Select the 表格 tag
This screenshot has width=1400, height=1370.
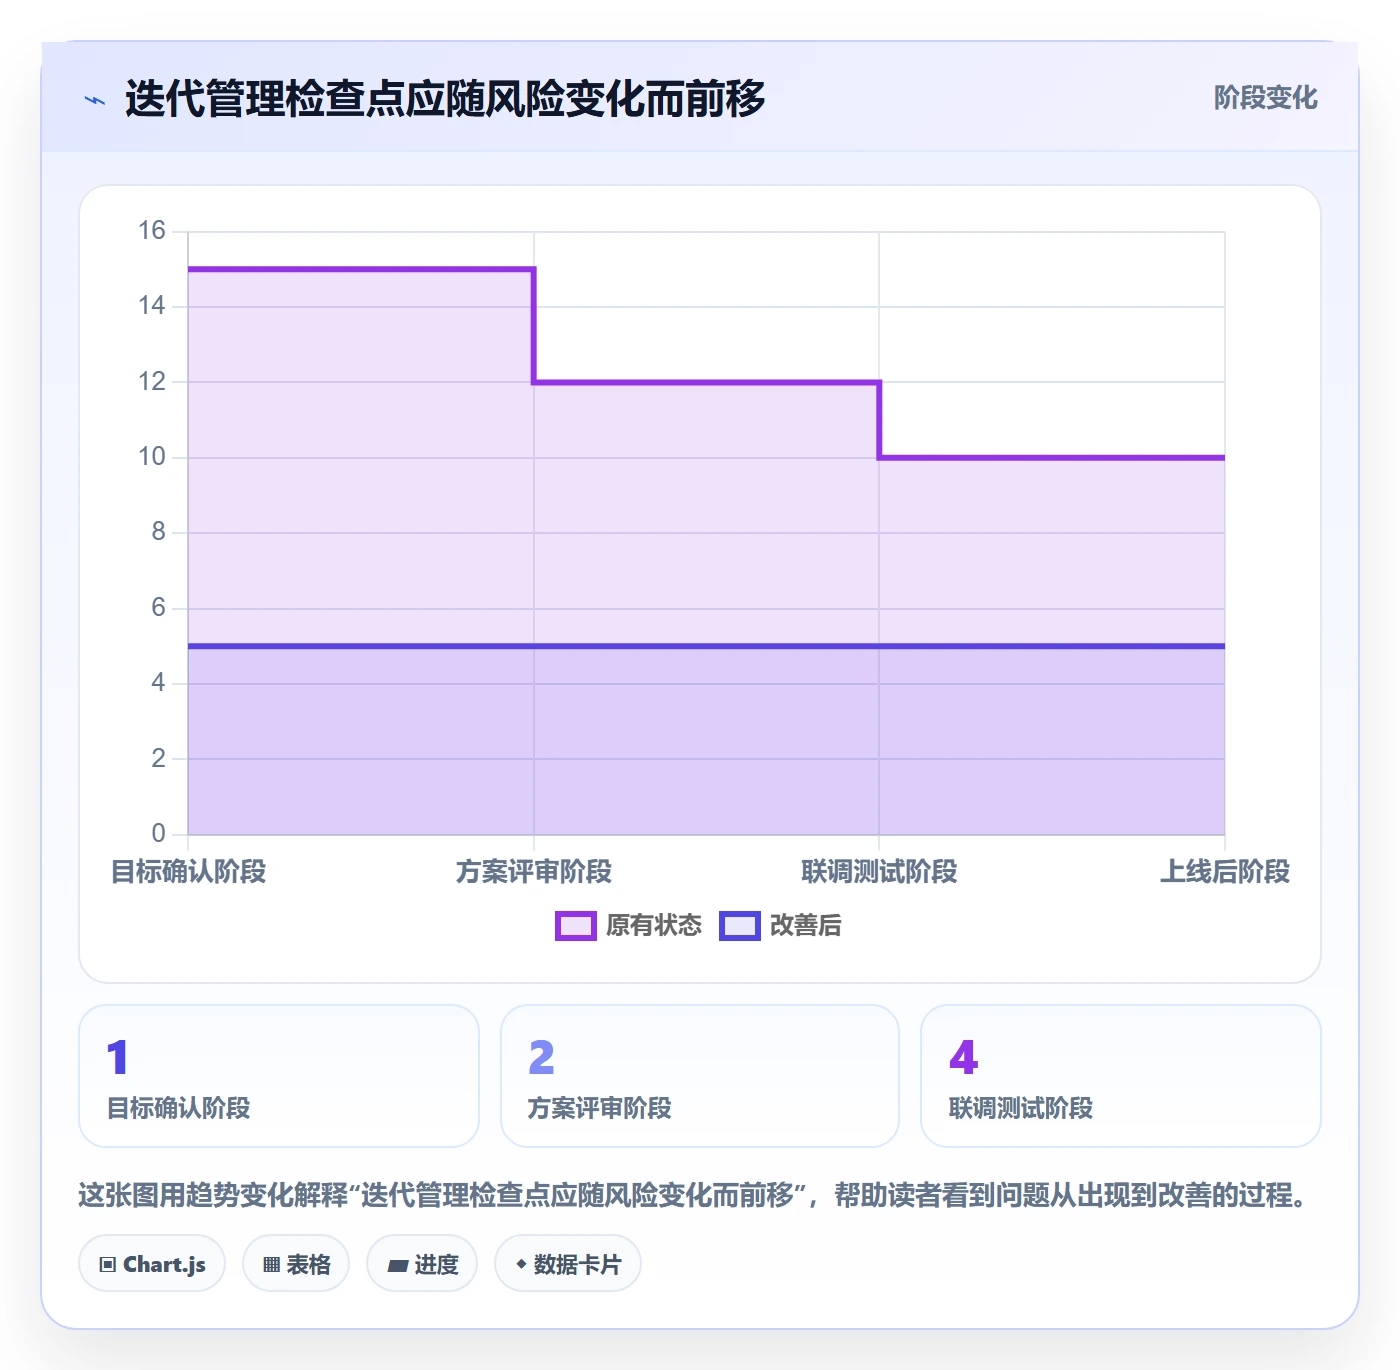[296, 1264]
